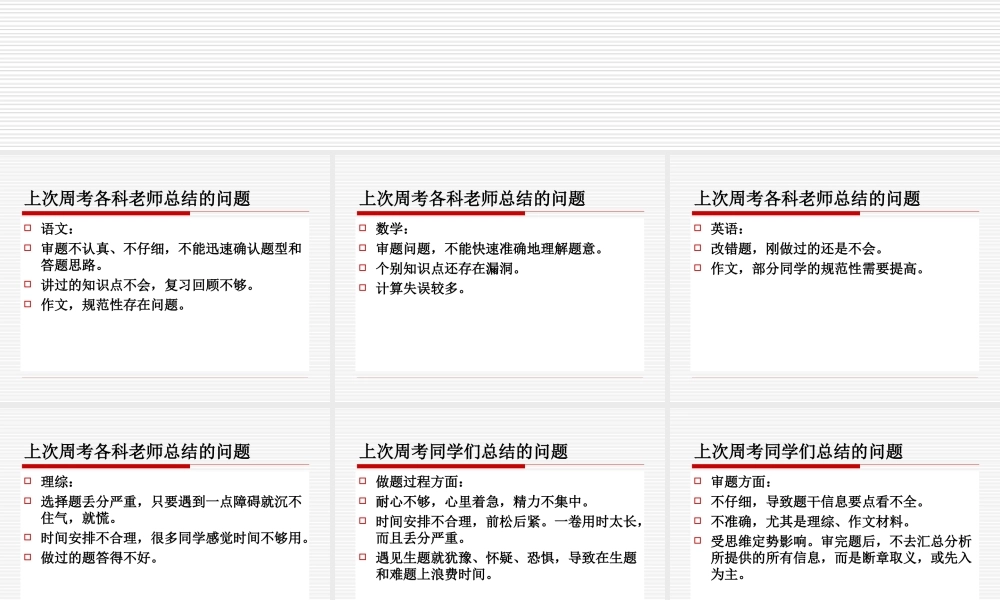Screen dimensions: 1000x600
Task: Select the line 审题问题，不能快速准确地理解题意。
Action: pyautogui.click(x=490, y=249)
